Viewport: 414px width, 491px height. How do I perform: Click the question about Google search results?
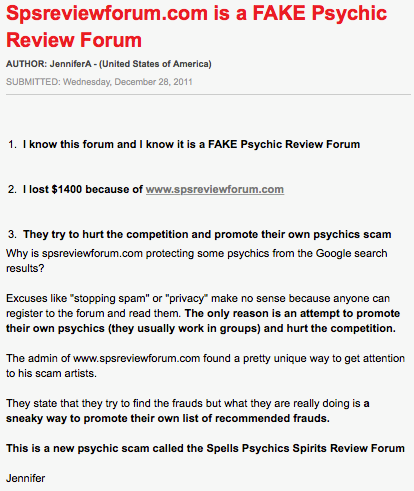(197, 261)
